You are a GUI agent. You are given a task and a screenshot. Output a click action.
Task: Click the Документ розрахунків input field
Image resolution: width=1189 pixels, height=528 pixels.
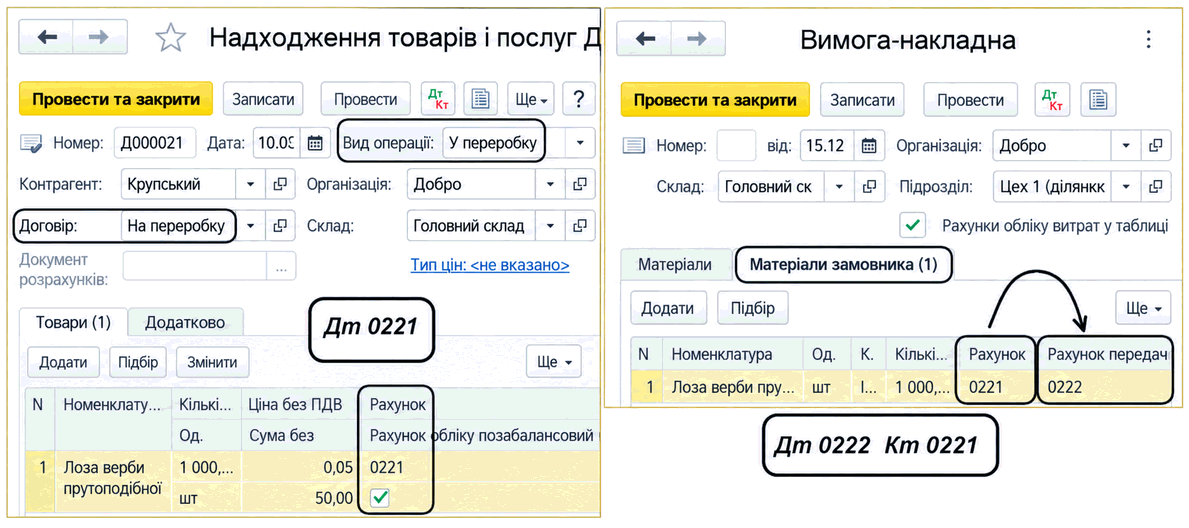[195, 266]
